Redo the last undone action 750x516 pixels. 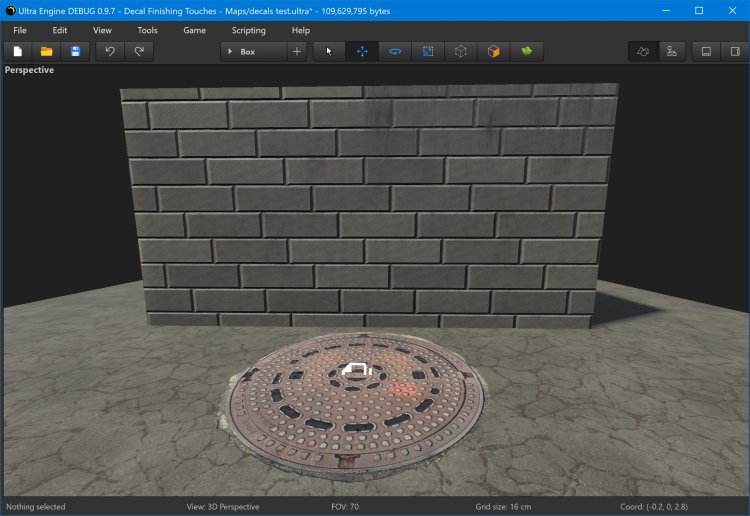[x=139, y=51]
